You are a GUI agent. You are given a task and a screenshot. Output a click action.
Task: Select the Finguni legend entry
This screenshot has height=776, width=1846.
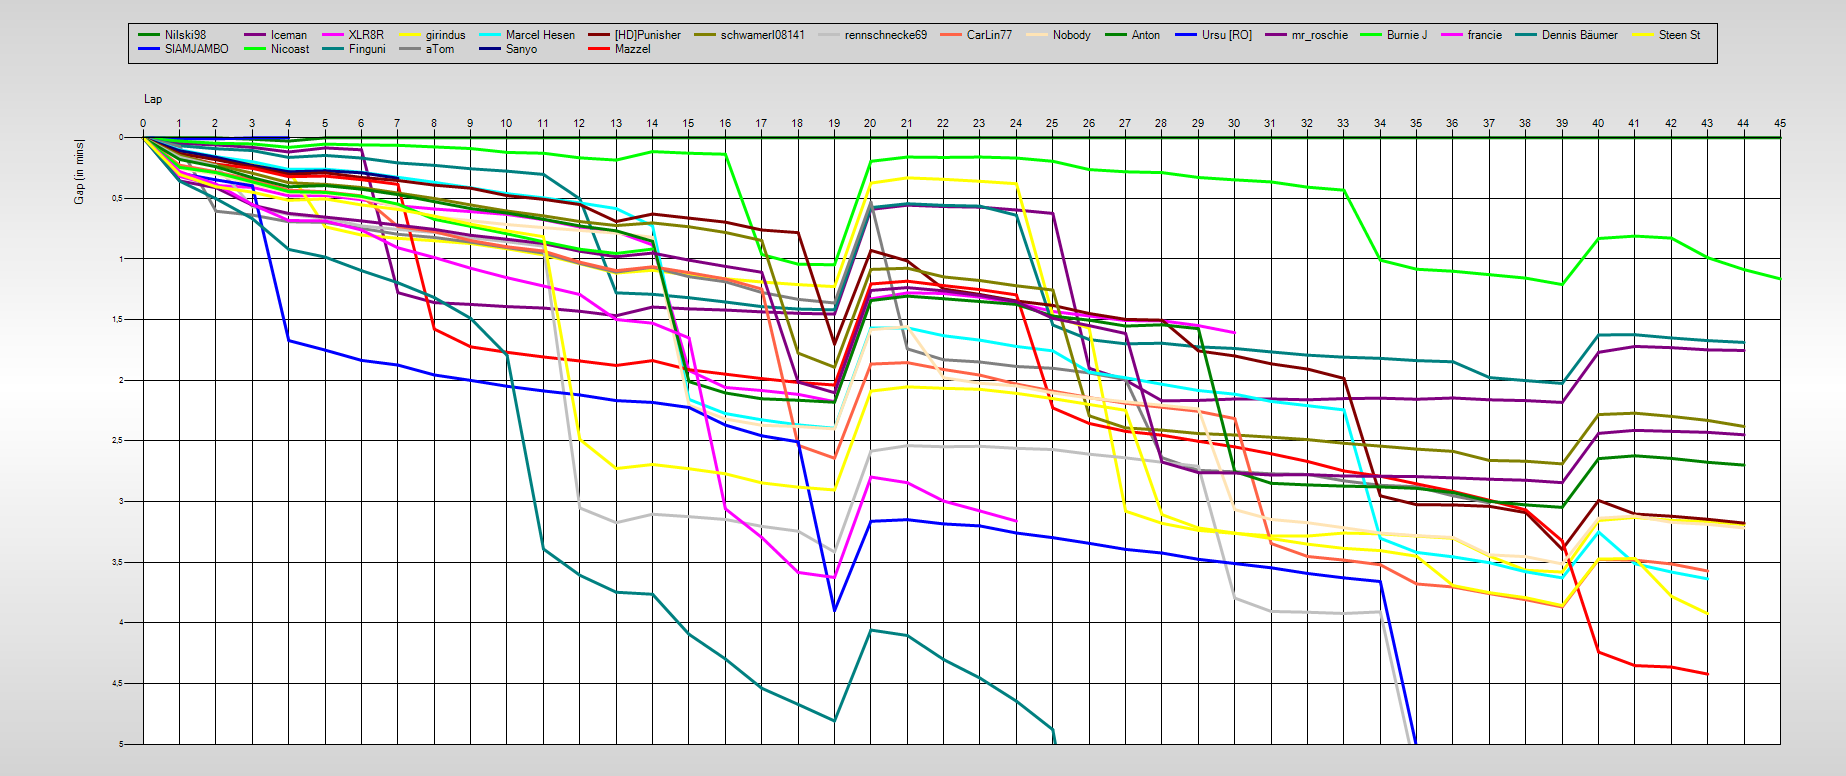pyautogui.click(x=366, y=49)
